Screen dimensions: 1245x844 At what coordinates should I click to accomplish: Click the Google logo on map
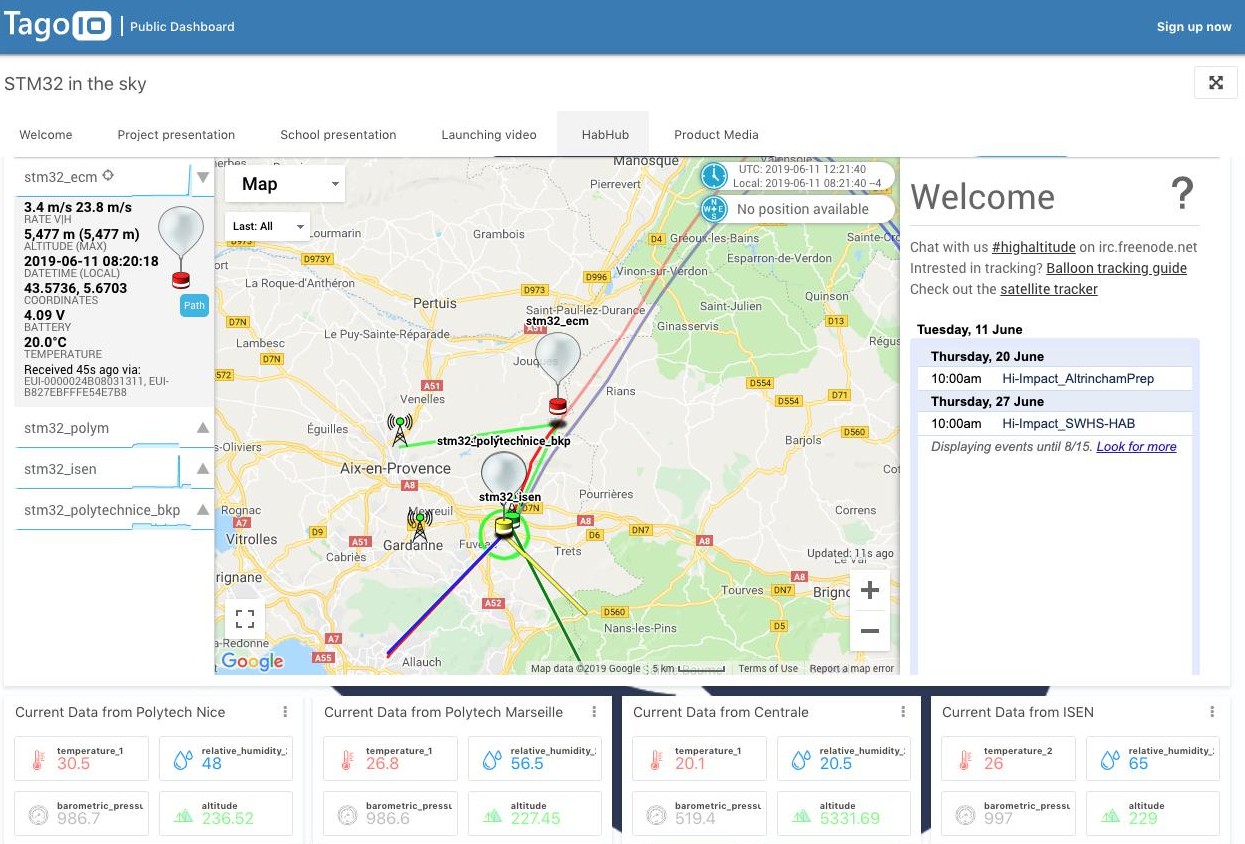click(x=252, y=661)
